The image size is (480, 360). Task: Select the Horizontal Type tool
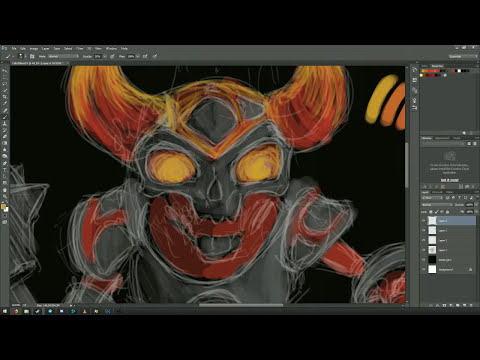coord(5,169)
